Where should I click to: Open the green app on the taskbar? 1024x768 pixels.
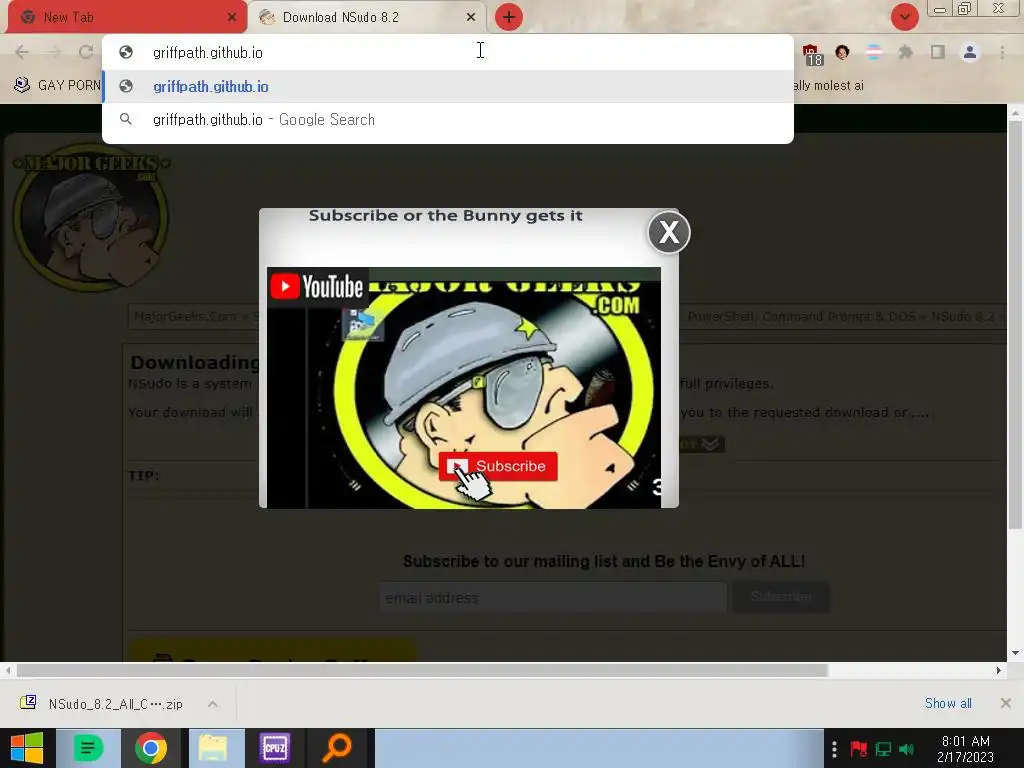88,748
